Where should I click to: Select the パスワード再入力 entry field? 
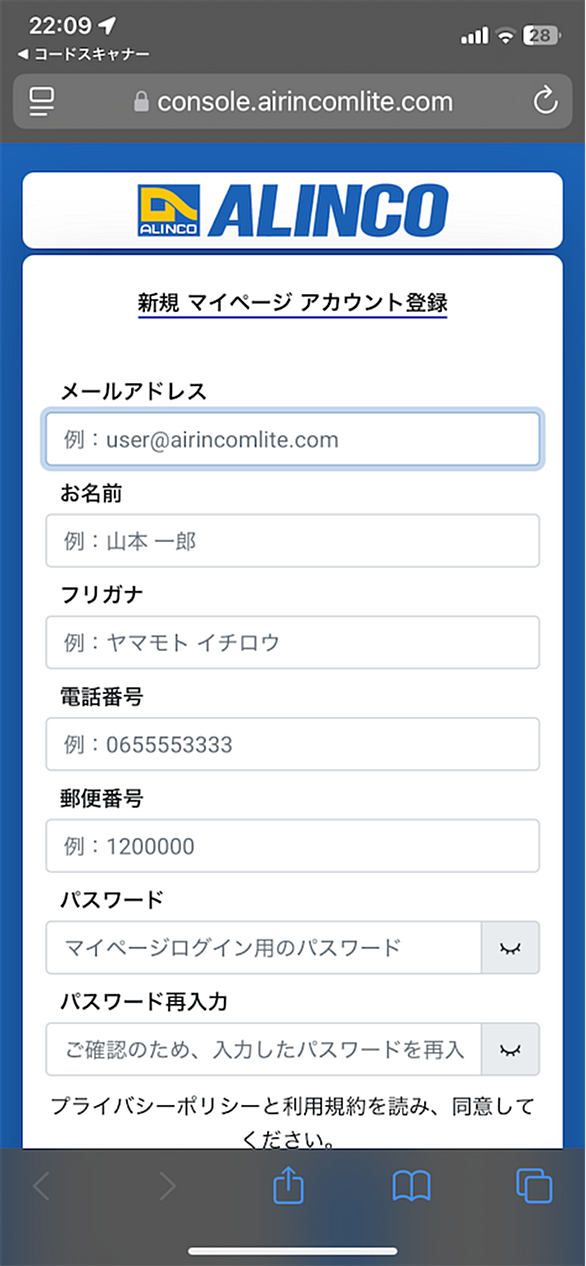[x=264, y=1049]
